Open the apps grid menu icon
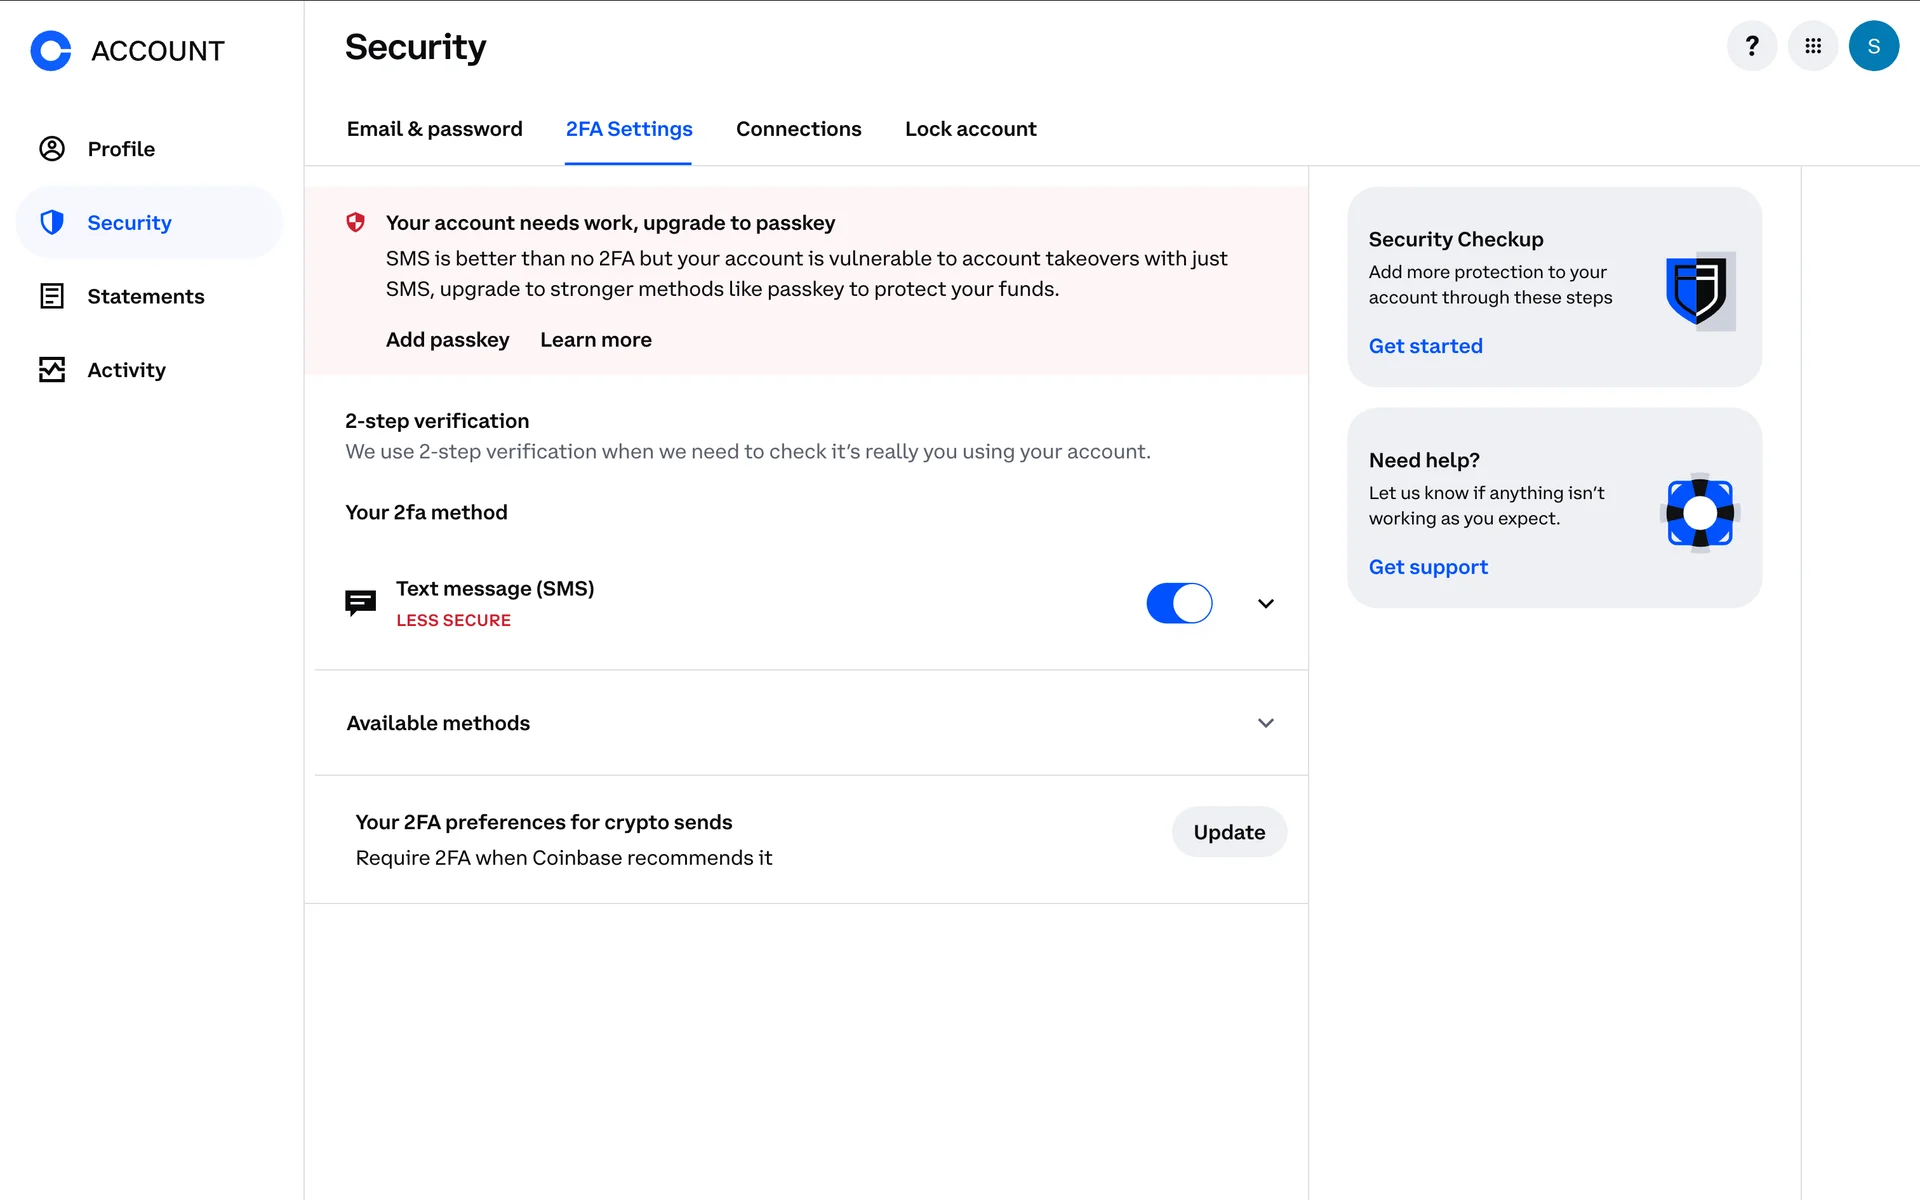Viewport: 1920px width, 1200px height. 1813,46
